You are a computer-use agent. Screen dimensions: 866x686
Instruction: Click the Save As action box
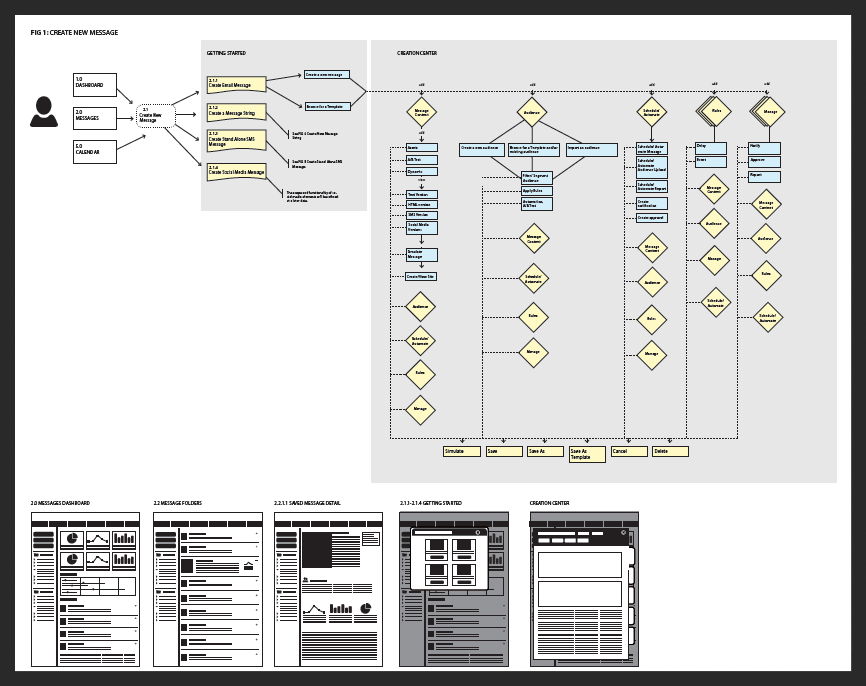(545, 451)
